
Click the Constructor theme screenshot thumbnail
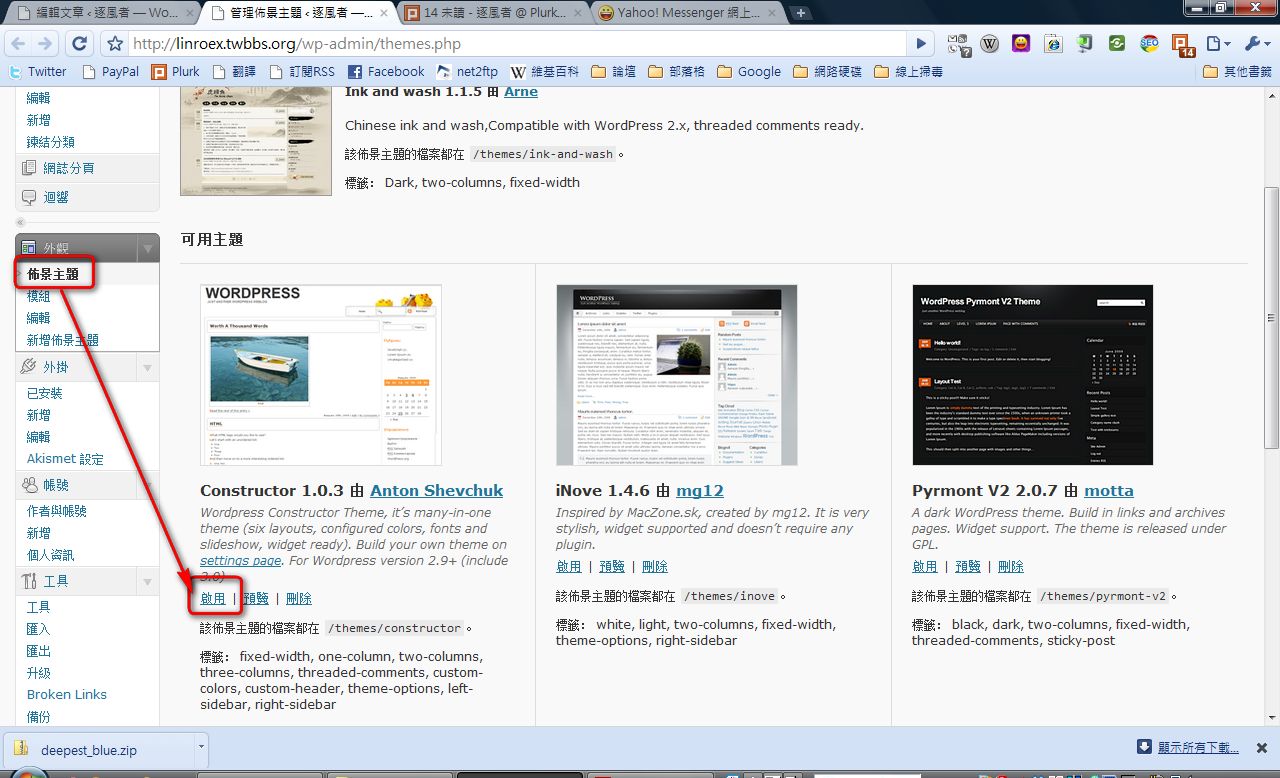pos(321,375)
